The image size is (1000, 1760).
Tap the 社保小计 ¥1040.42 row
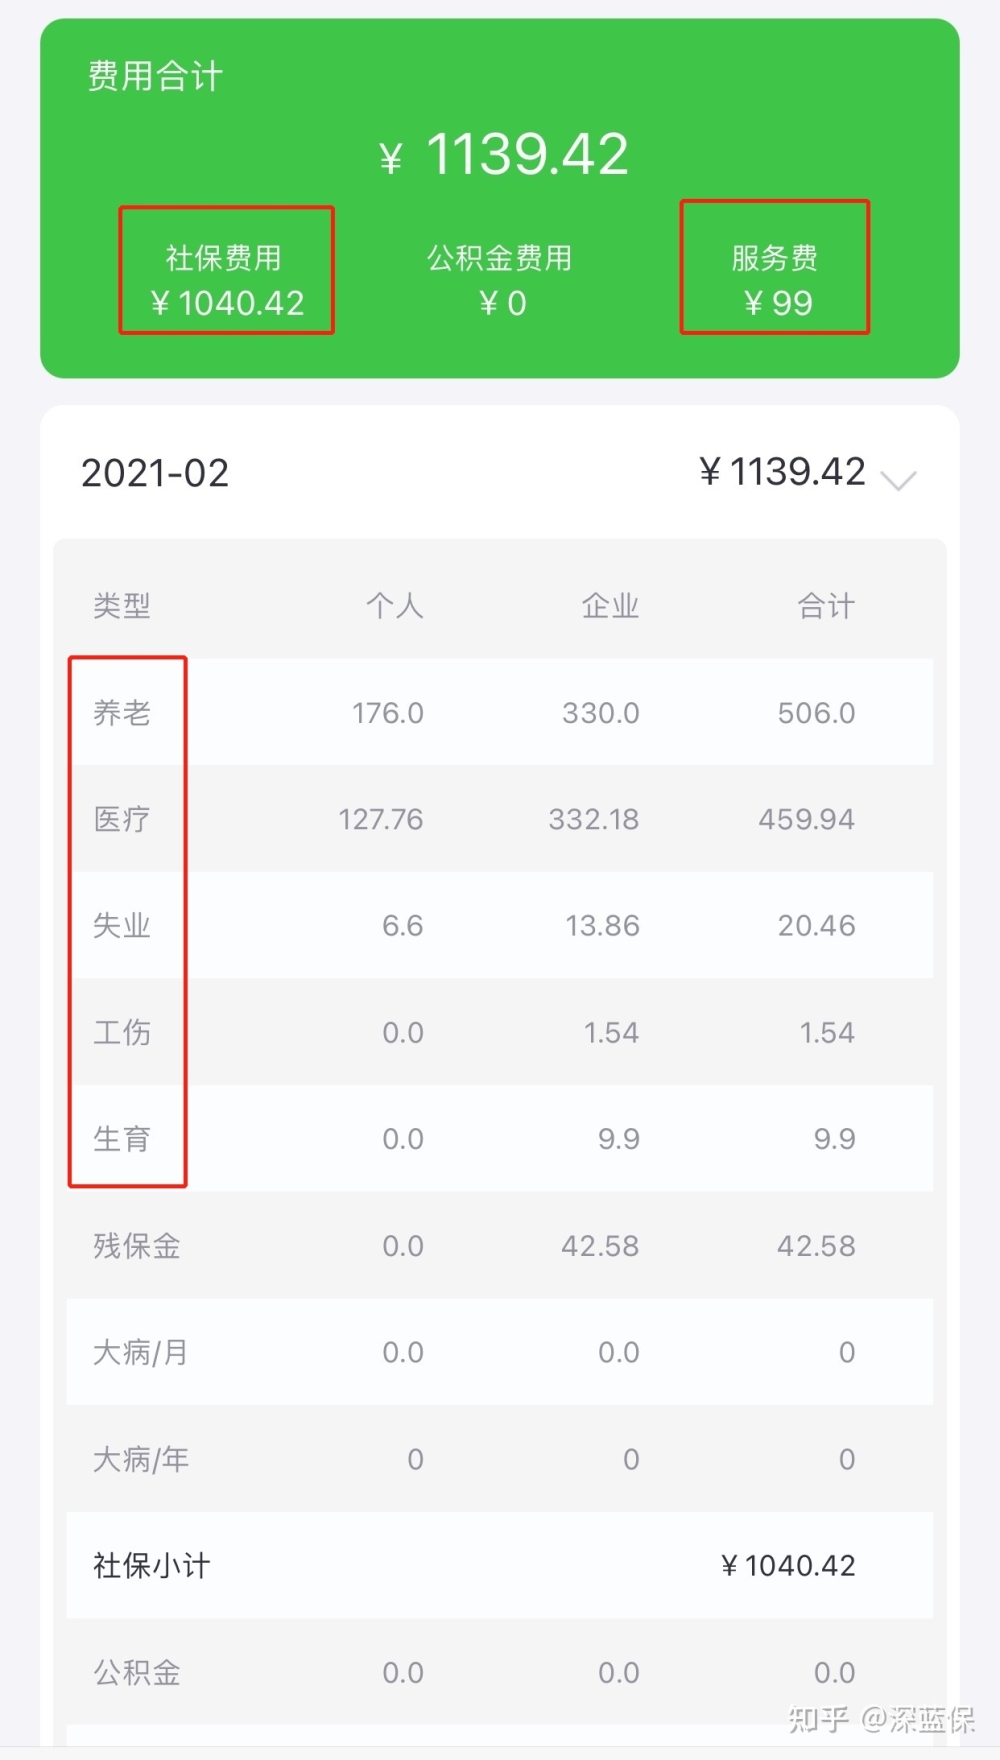tap(500, 1565)
